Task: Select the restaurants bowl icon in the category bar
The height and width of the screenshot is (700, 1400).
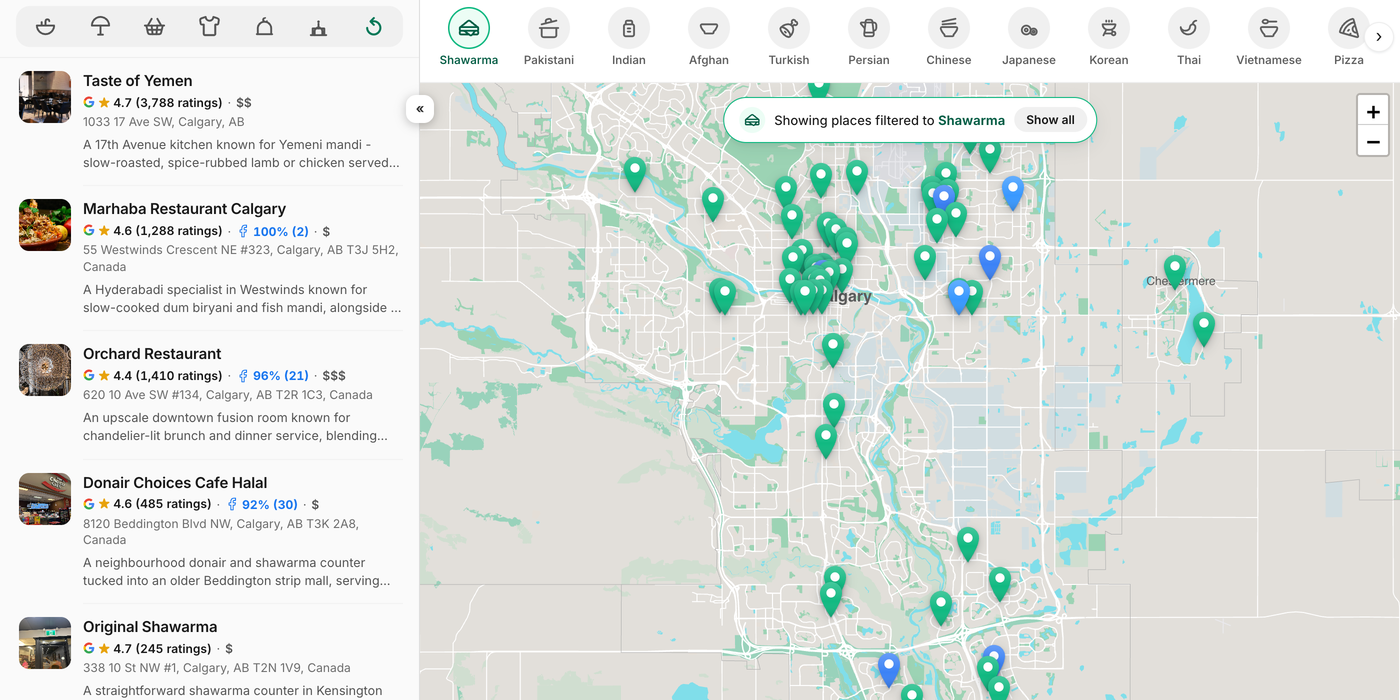Action: point(45,27)
